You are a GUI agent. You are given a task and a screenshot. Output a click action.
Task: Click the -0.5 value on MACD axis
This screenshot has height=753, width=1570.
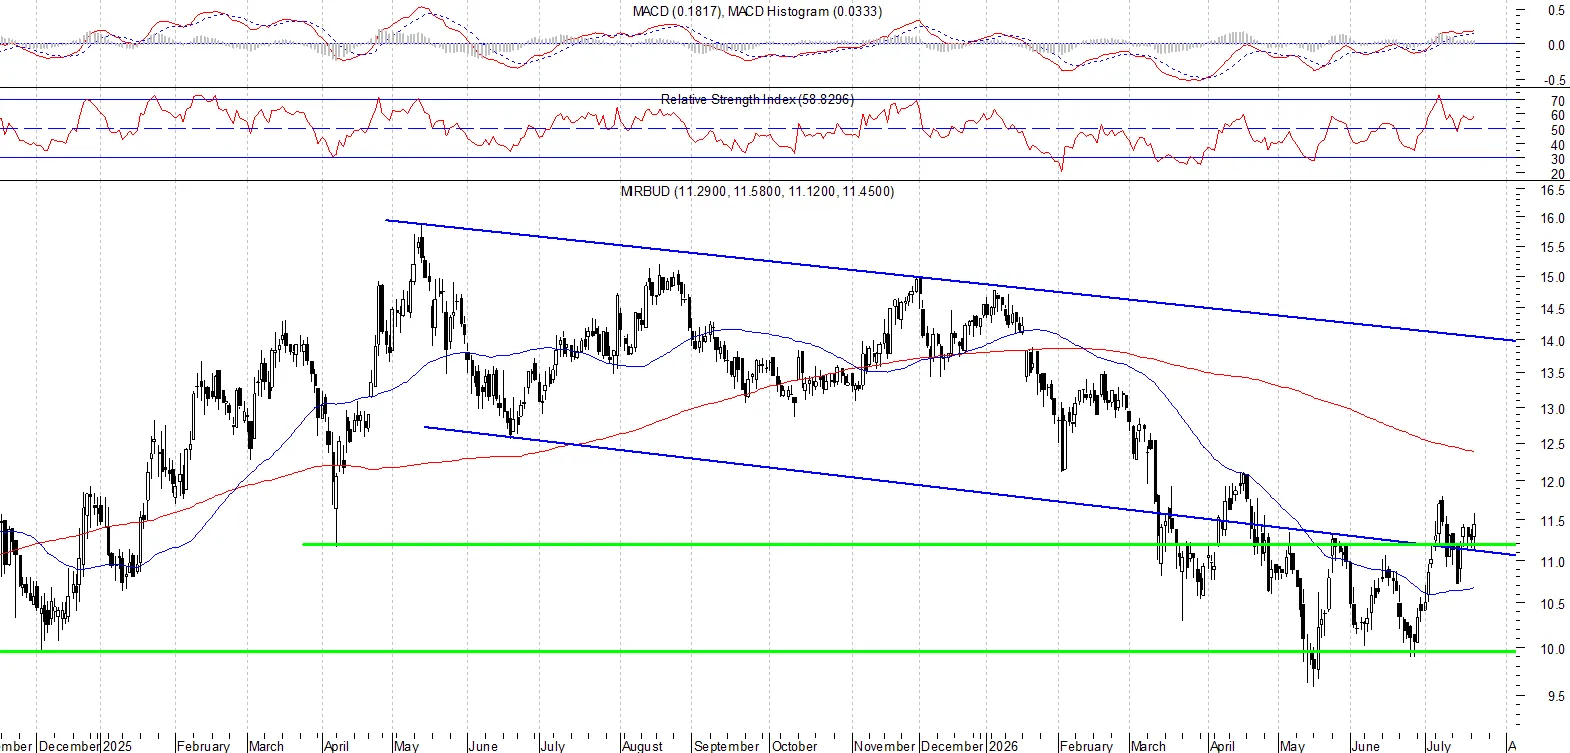[1555, 80]
